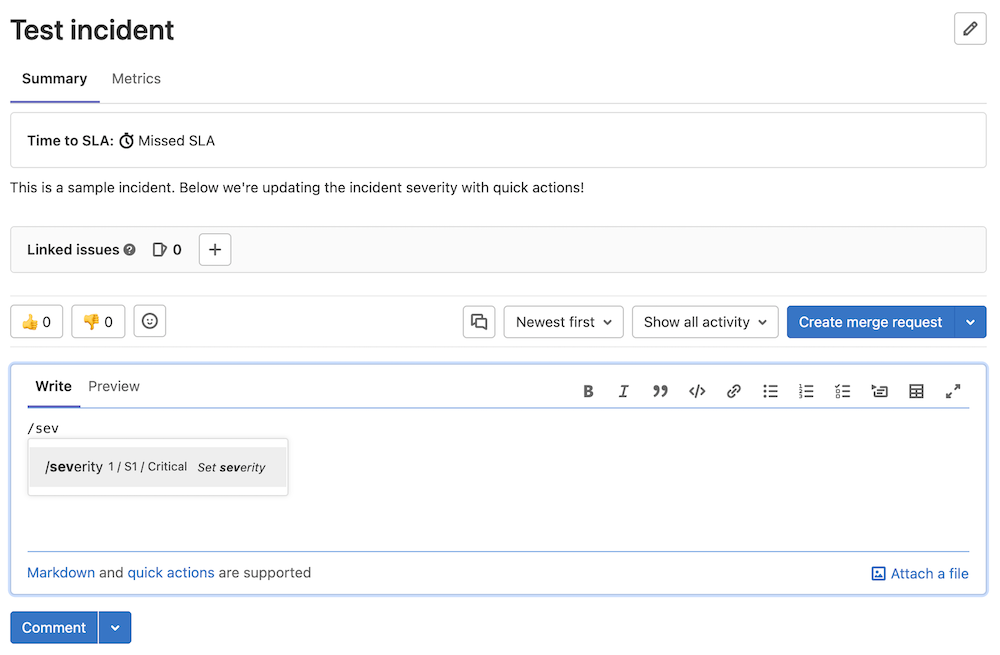
Task: Open the quick actions help link
Action: [170, 572]
